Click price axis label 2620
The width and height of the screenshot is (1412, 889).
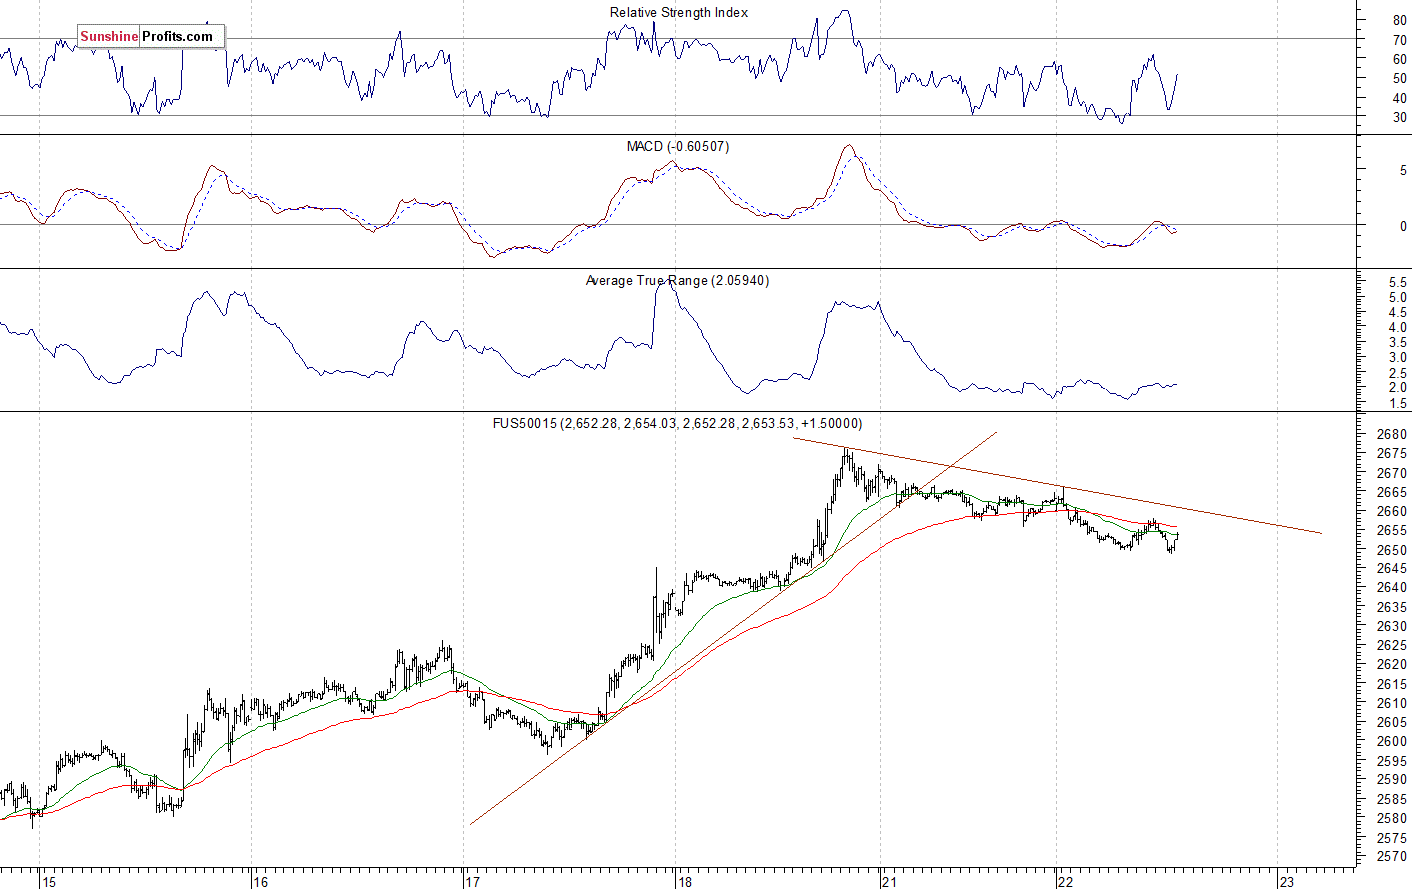(1392, 665)
